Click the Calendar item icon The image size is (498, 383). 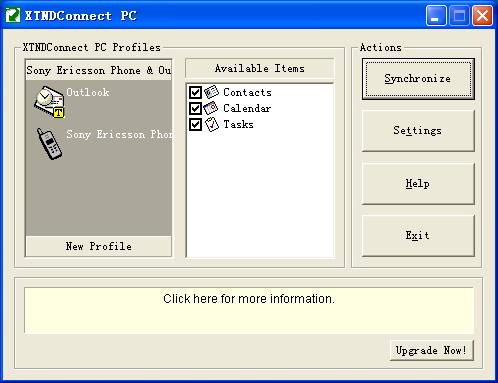coord(211,108)
